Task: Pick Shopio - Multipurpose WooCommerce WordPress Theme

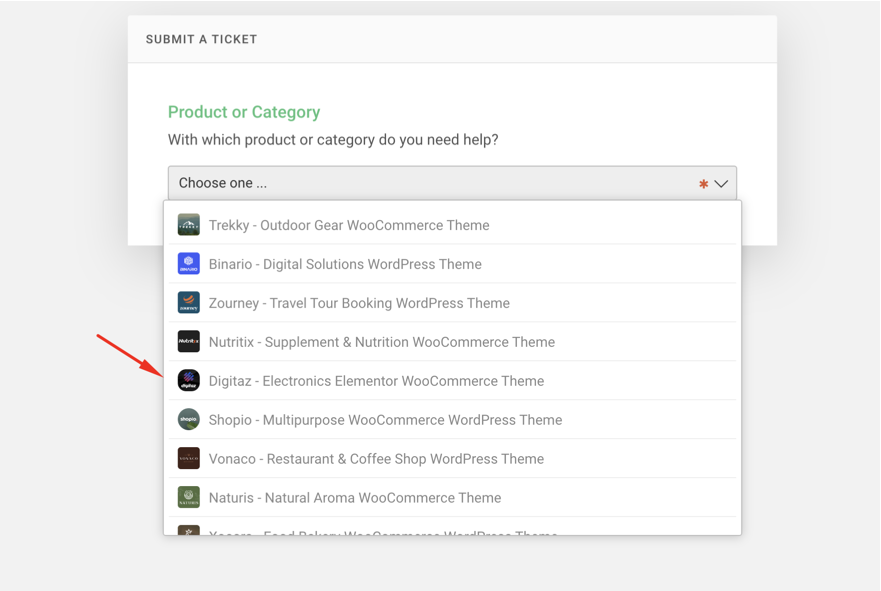Action: pyautogui.click(x=452, y=419)
